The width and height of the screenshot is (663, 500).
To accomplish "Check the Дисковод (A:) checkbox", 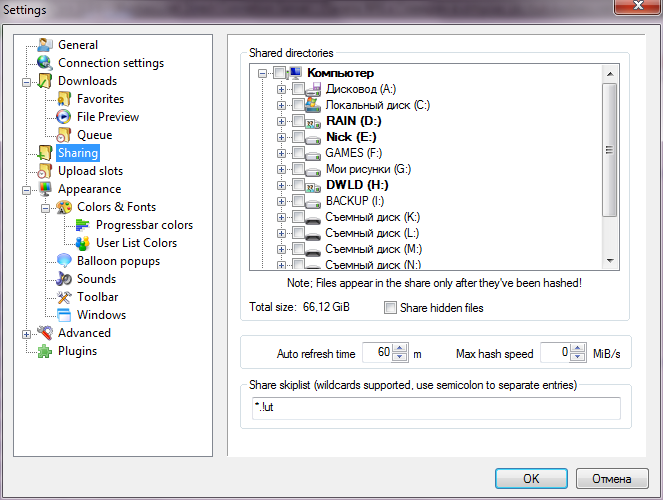I will tap(298, 89).
